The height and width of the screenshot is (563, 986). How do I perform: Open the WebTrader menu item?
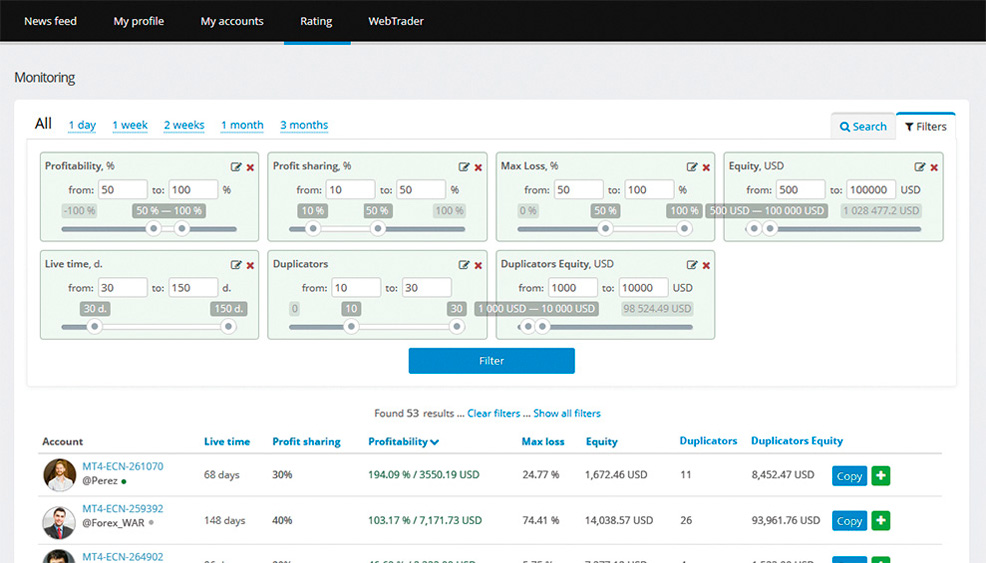point(396,21)
